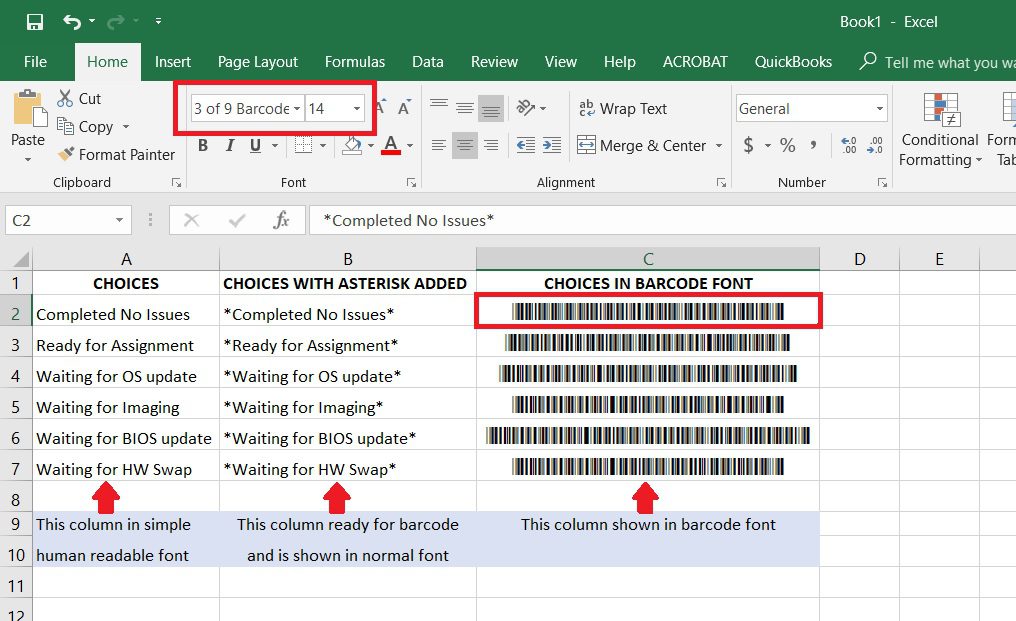Open the text Orientation options
The height and width of the screenshot is (621, 1016).
point(531,108)
